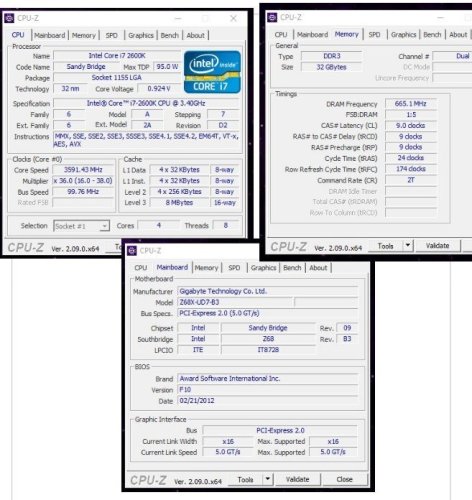This screenshot has width=472, height=500.
Task: Switch to Mainboard tab in CPU window
Action: coord(50,35)
